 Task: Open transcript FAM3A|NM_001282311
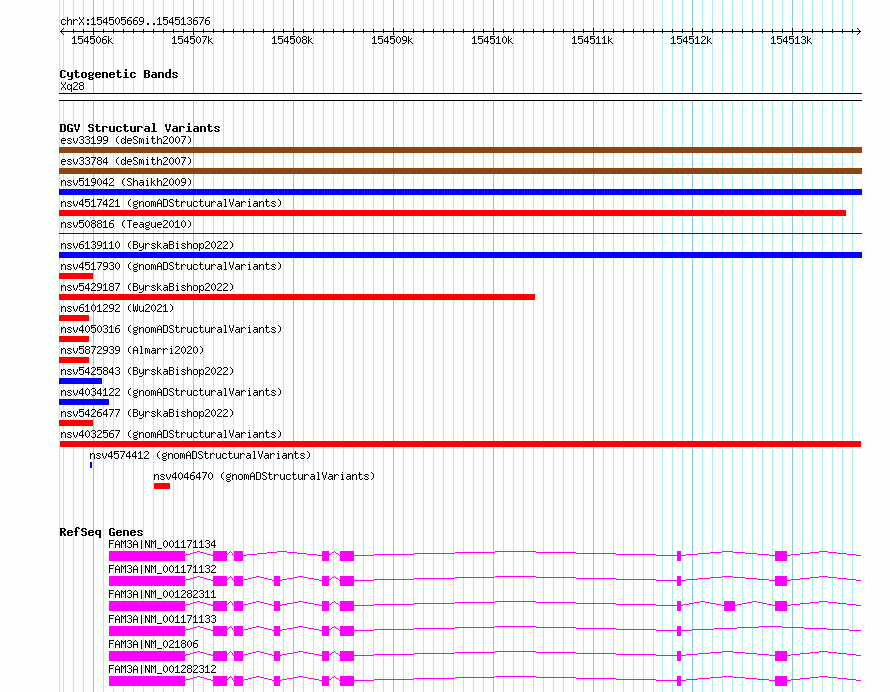[162, 594]
